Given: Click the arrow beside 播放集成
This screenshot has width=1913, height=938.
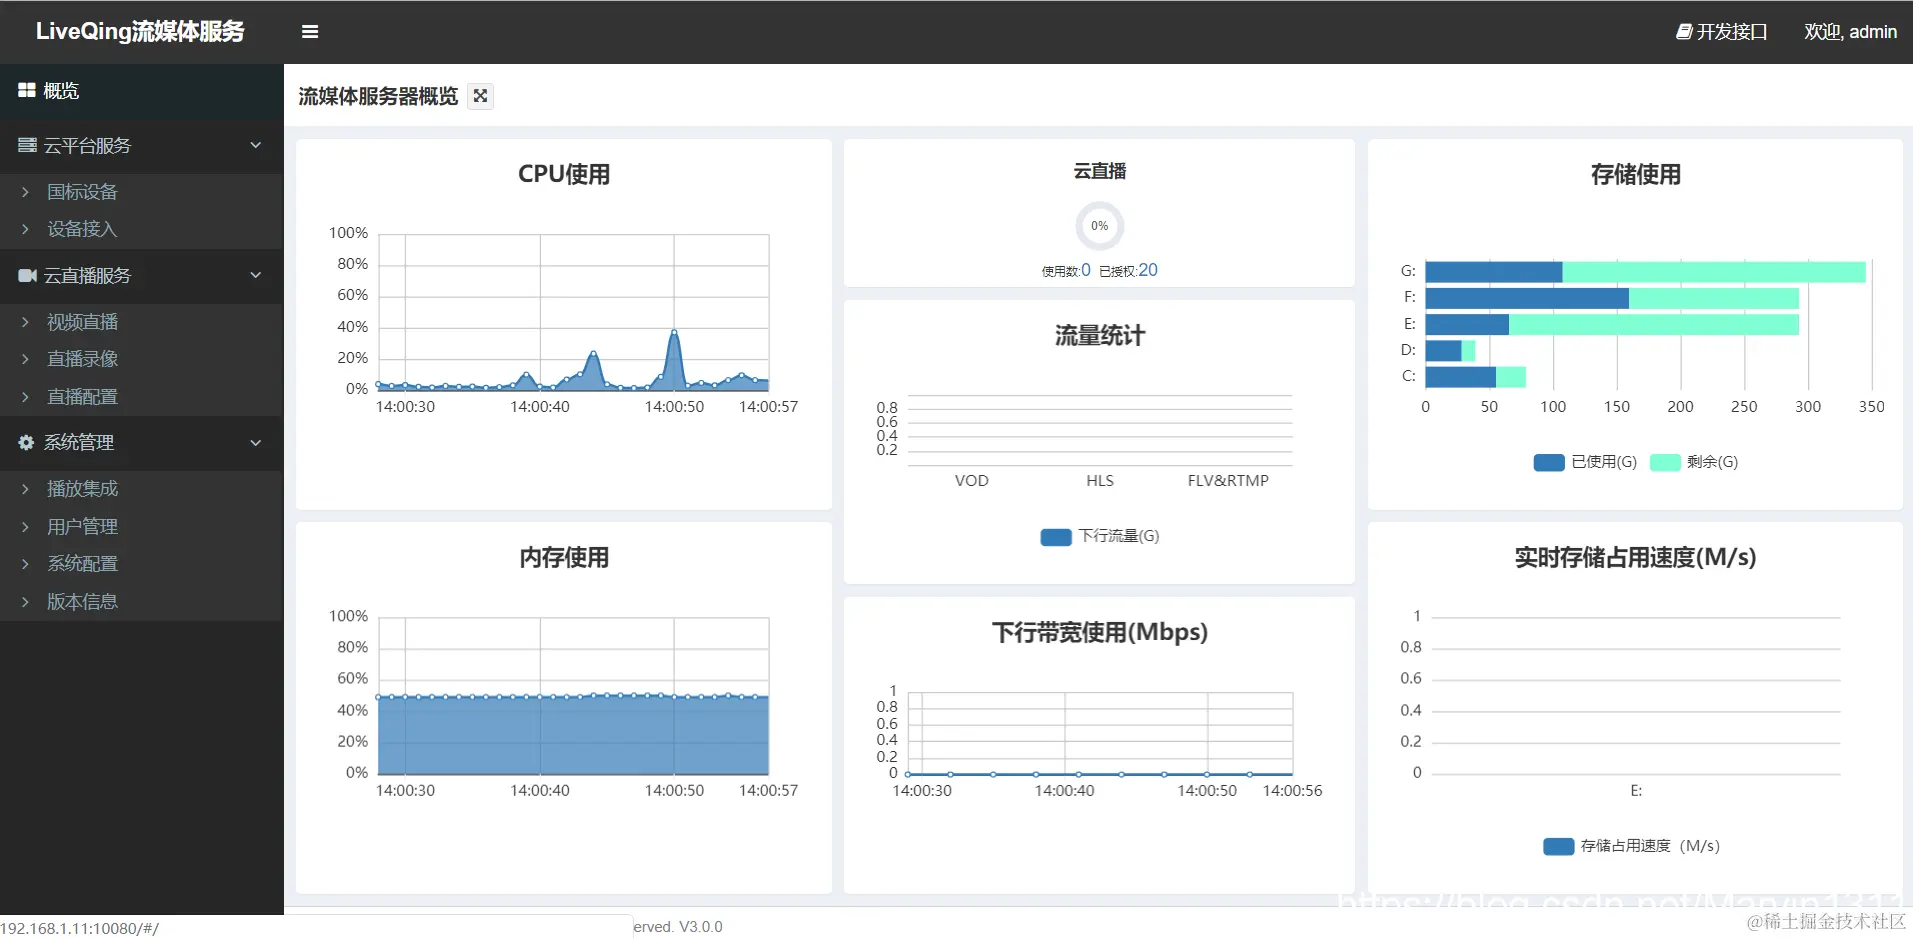Looking at the screenshot, I should [x=25, y=489].
